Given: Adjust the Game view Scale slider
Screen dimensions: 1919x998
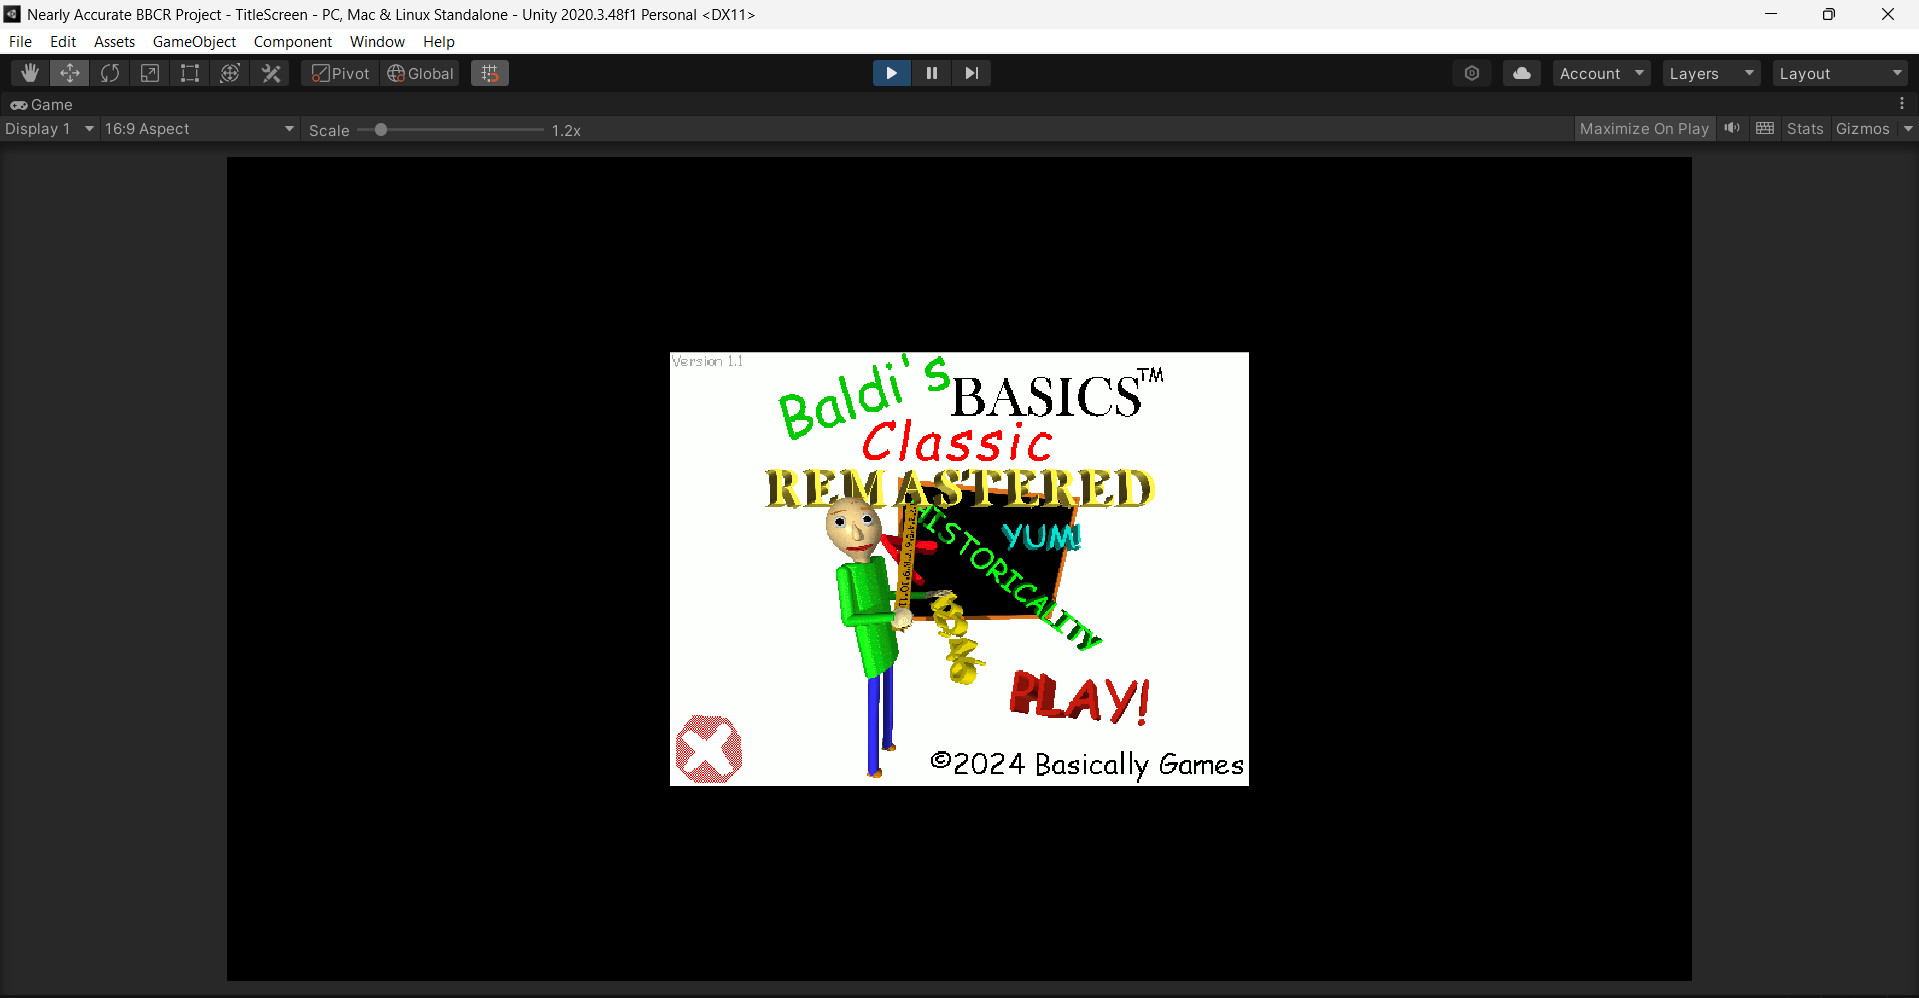Looking at the screenshot, I should (x=381, y=129).
